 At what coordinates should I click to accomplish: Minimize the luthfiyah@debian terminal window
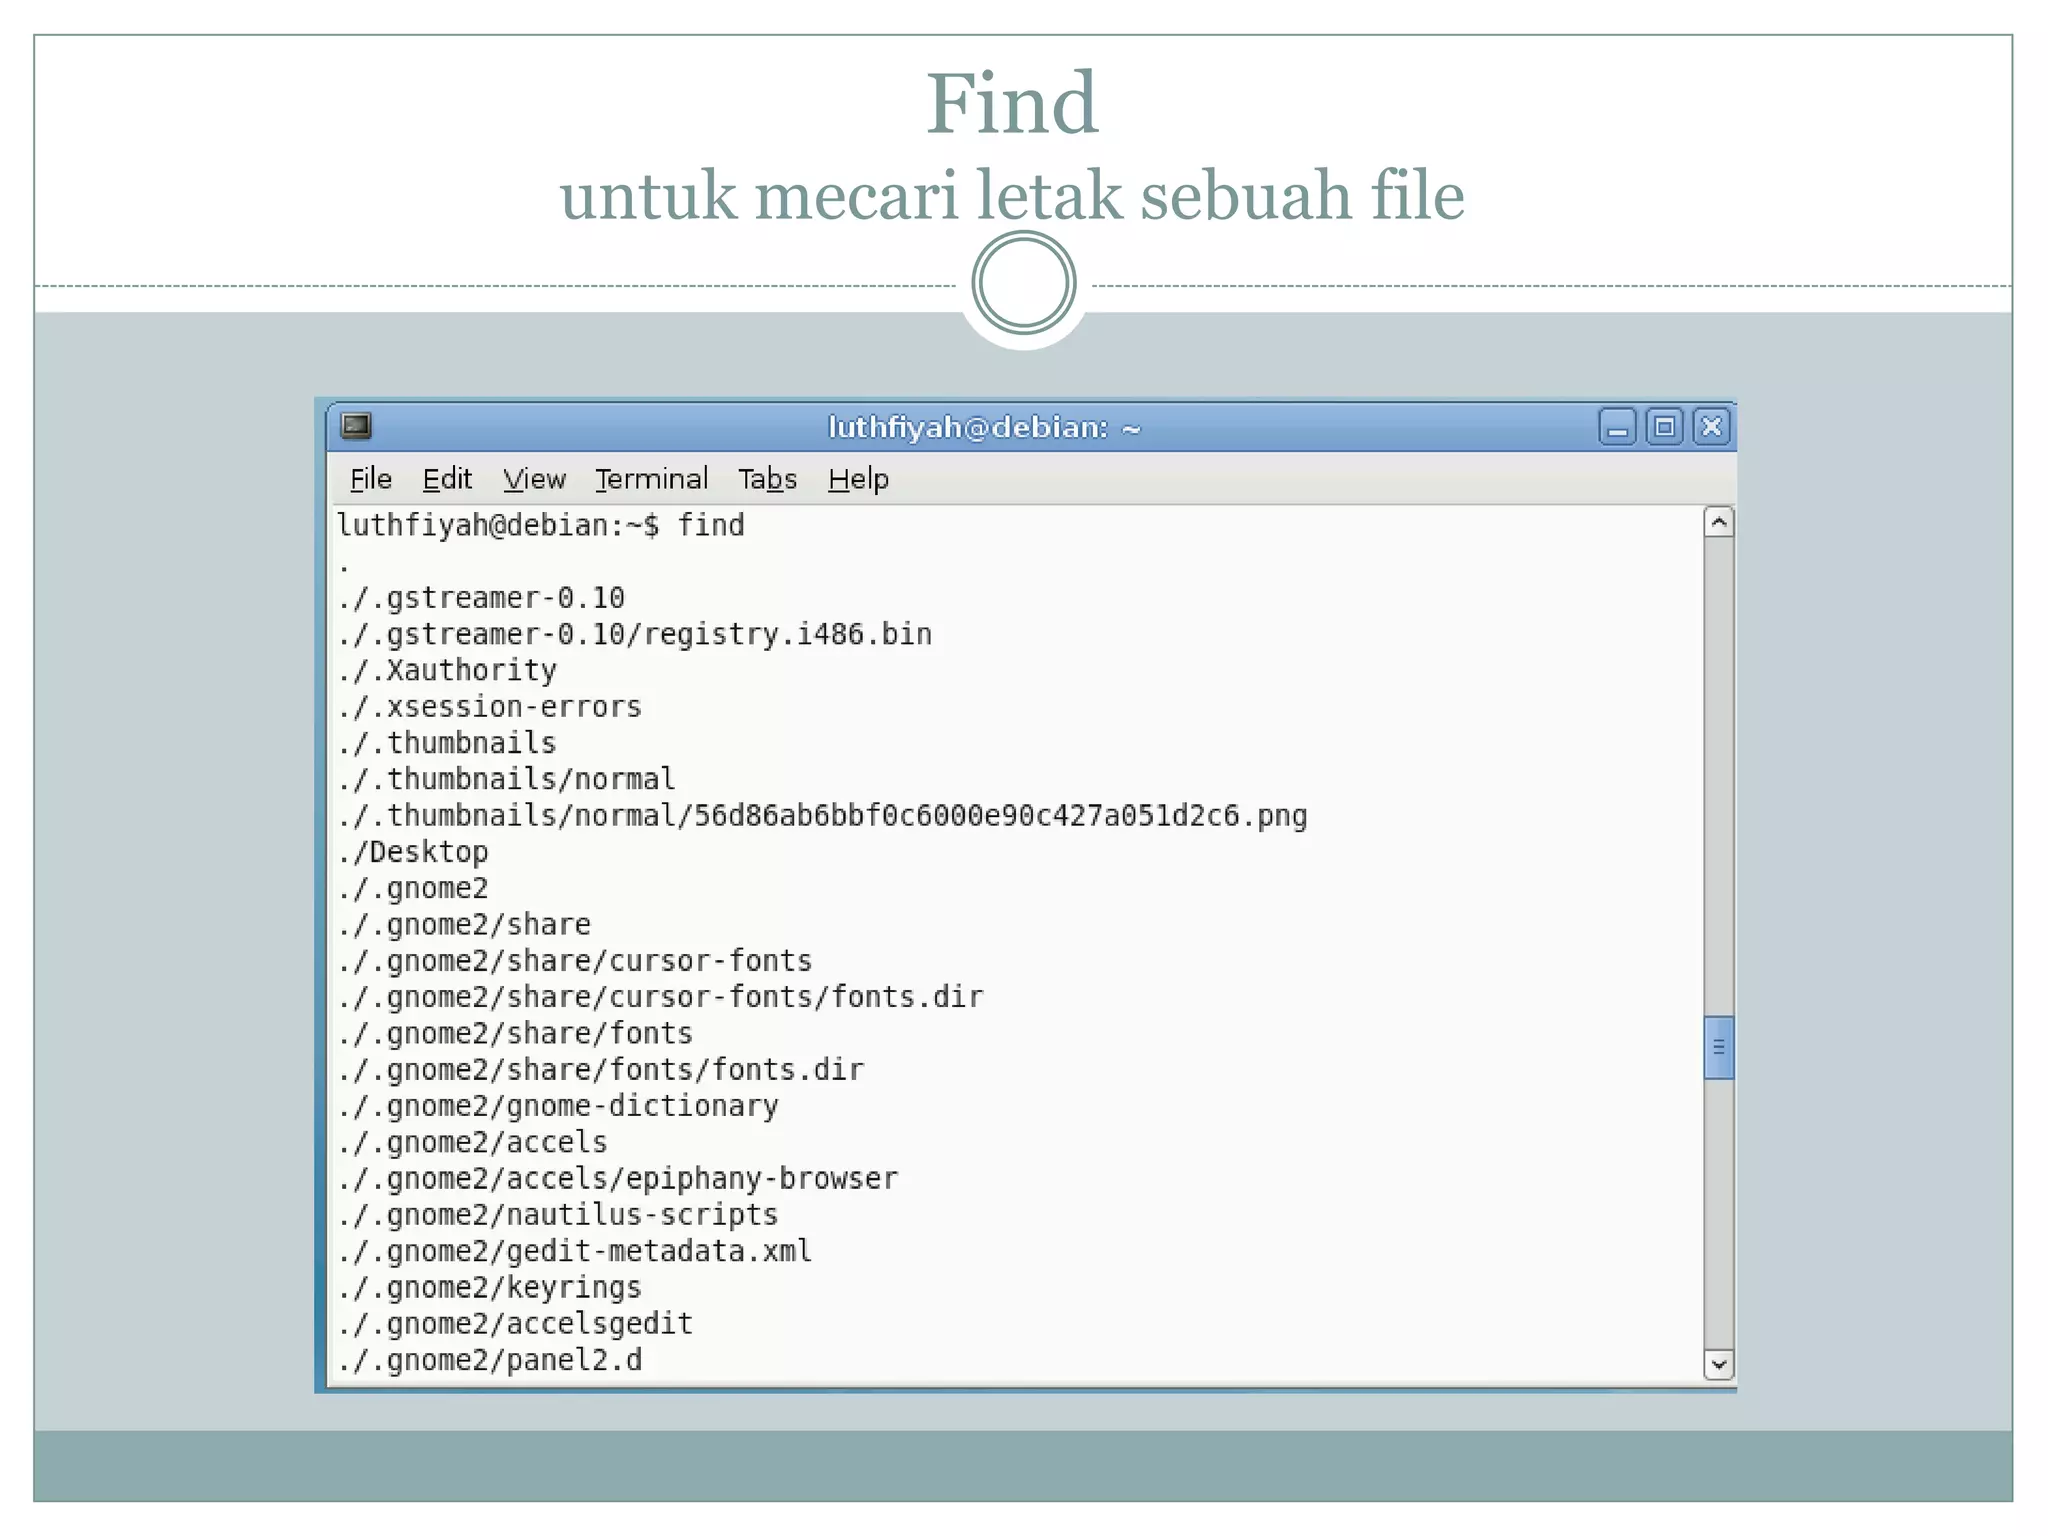pyautogui.click(x=1617, y=427)
